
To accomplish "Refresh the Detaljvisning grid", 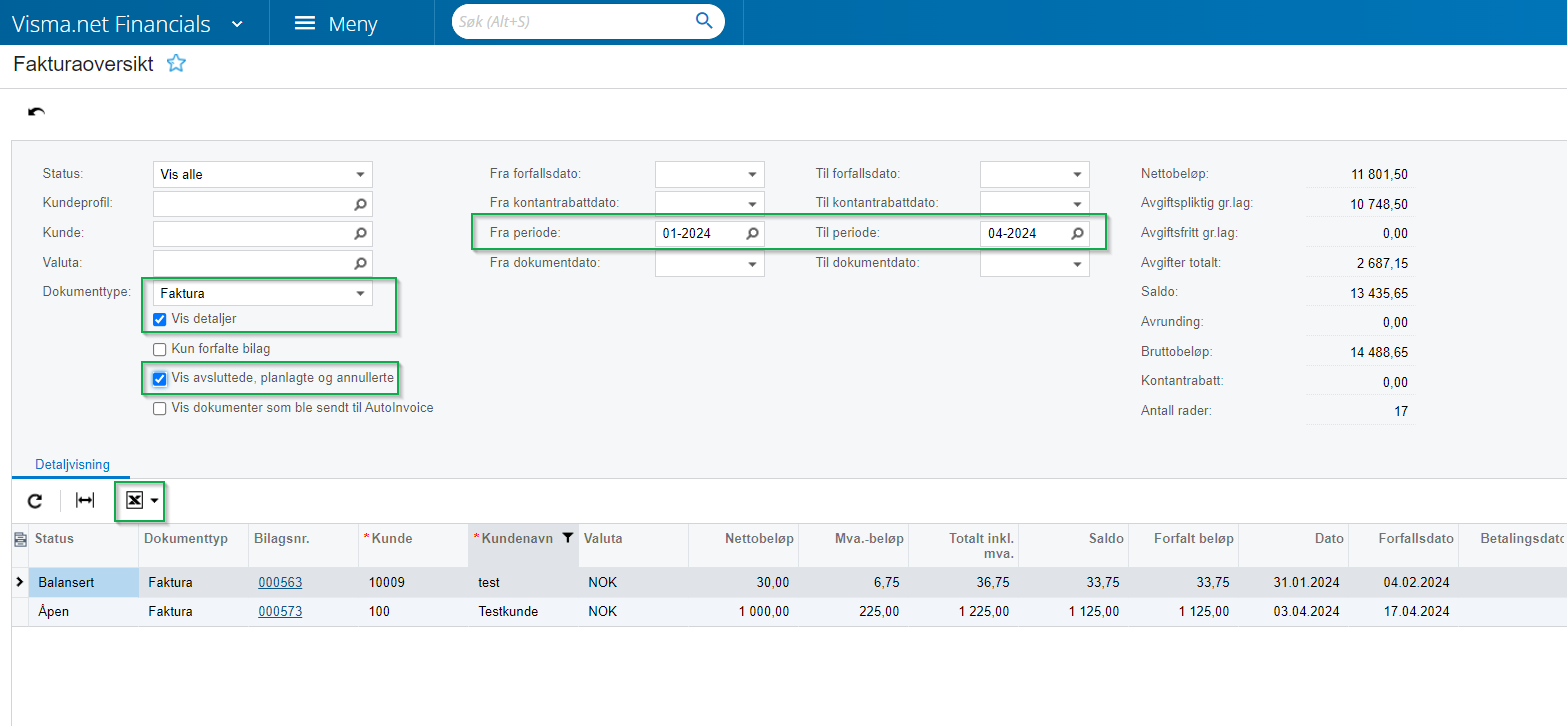I will coord(35,501).
